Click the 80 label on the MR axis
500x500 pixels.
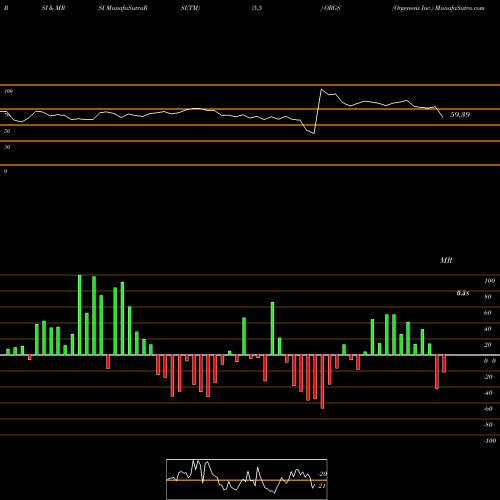click(488, 297)
